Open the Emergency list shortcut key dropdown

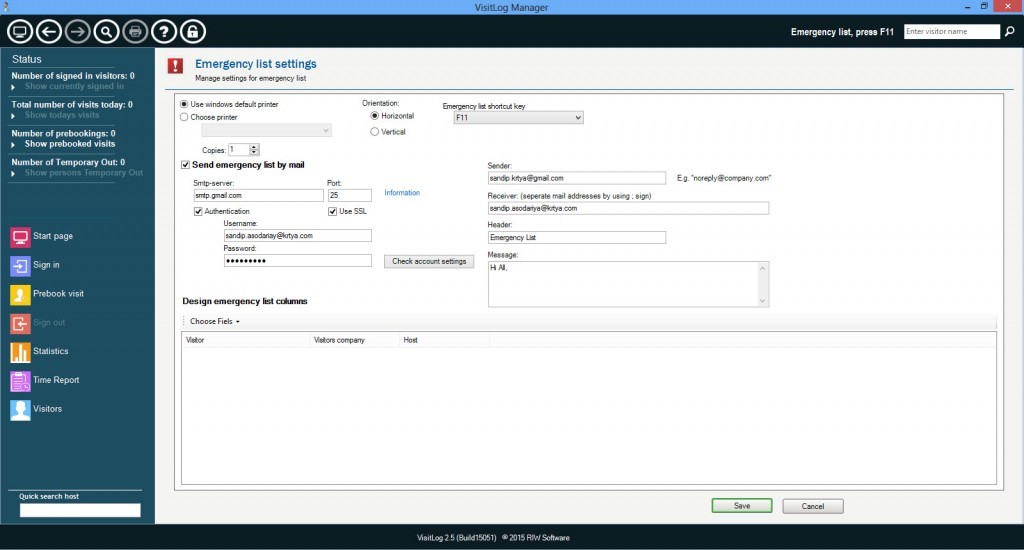[519, 118]
